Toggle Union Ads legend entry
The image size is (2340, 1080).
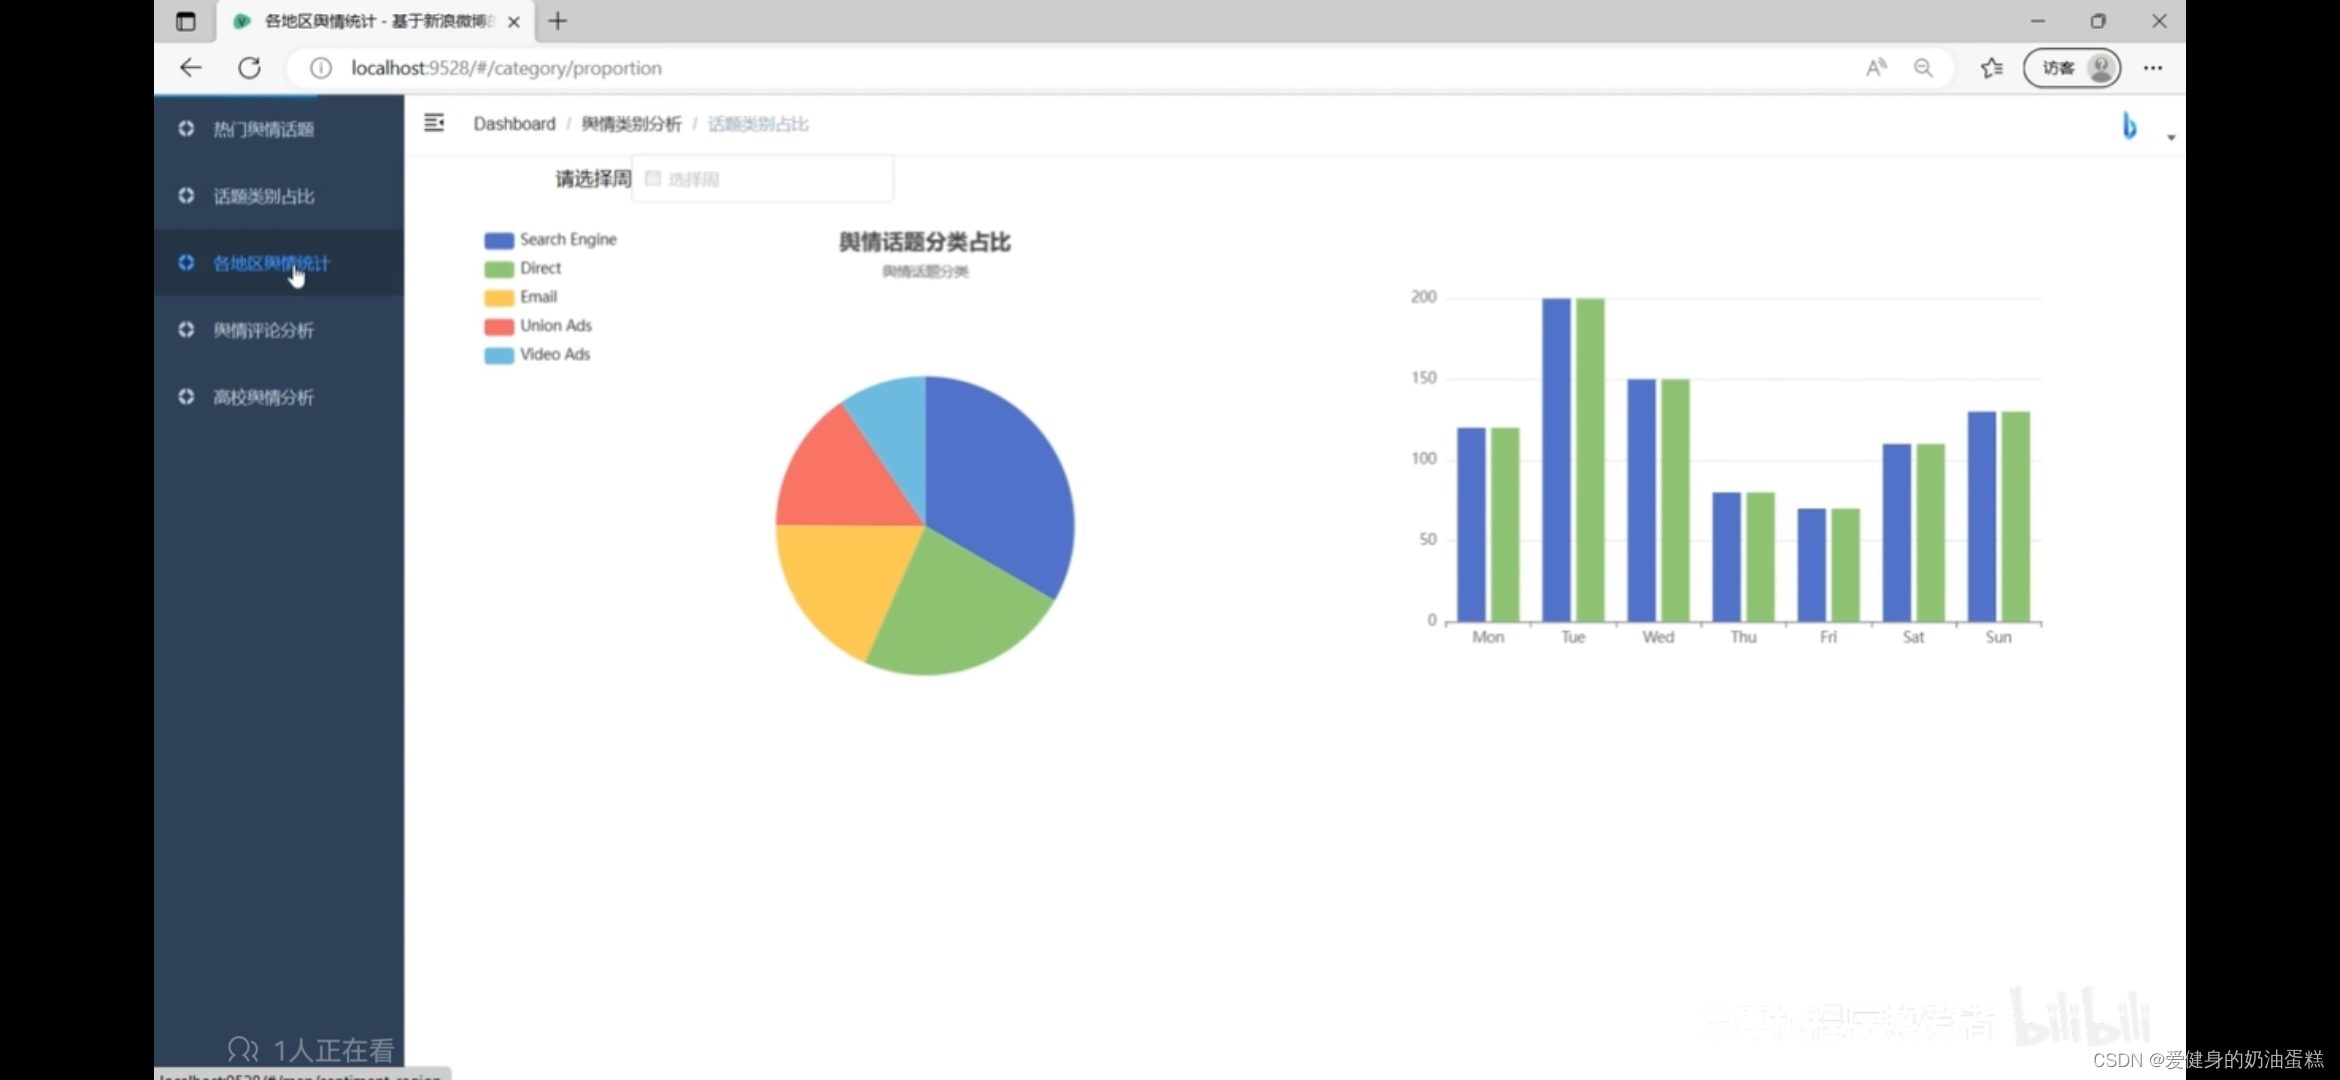[555, 326]
